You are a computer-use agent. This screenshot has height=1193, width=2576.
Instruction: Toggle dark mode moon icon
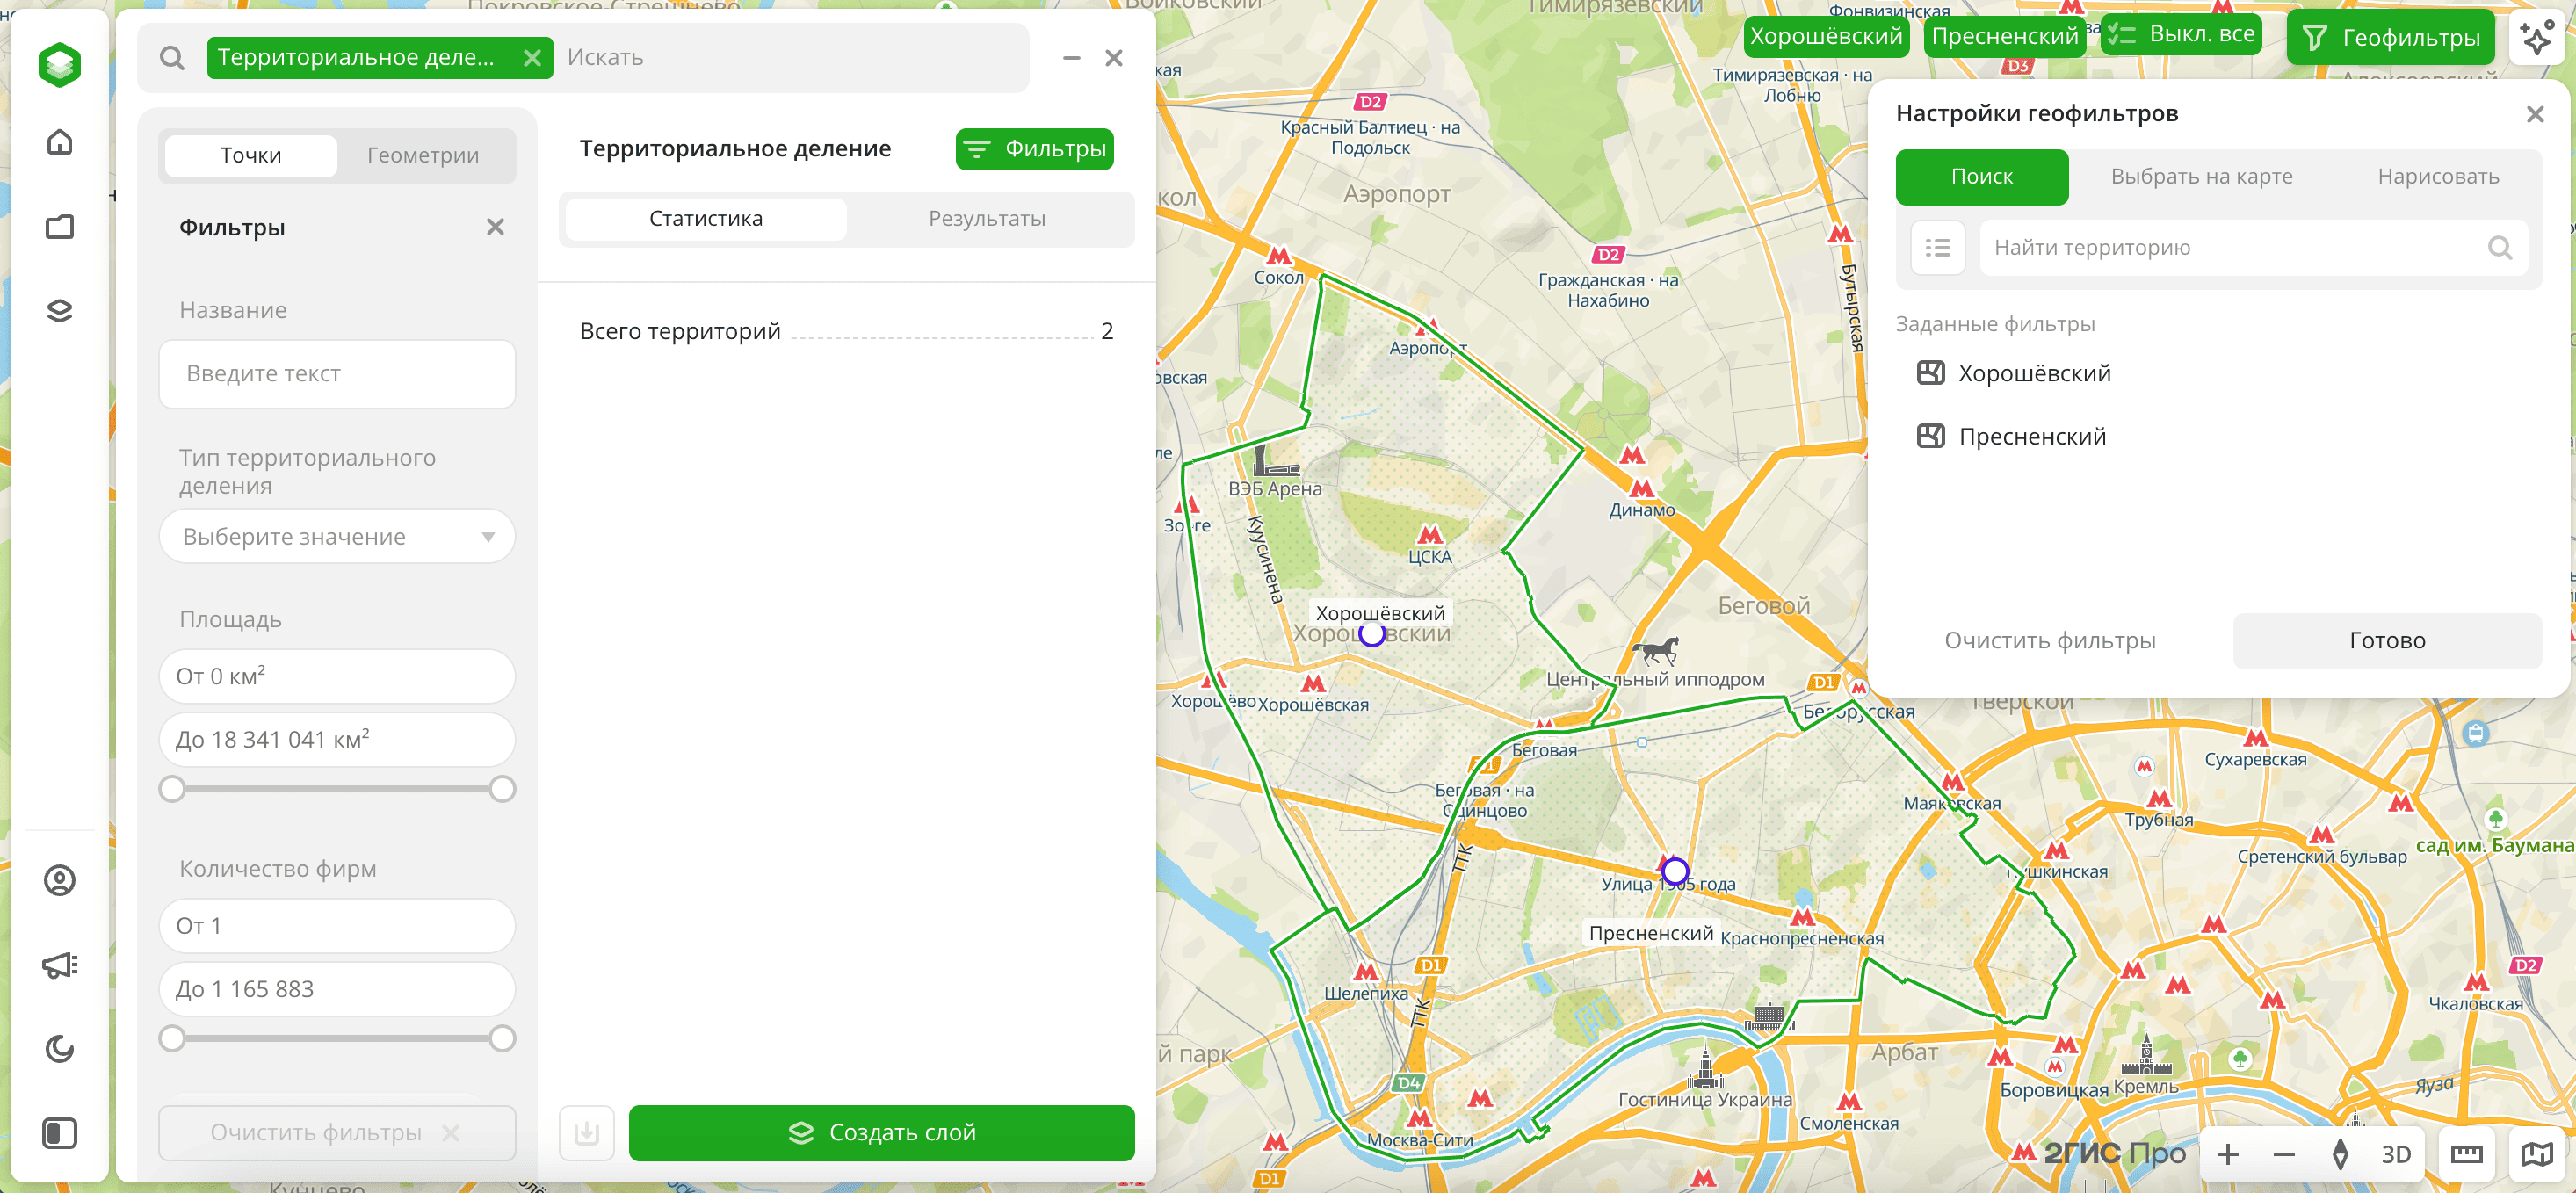pyautogui.click(x=60, y=1049)
